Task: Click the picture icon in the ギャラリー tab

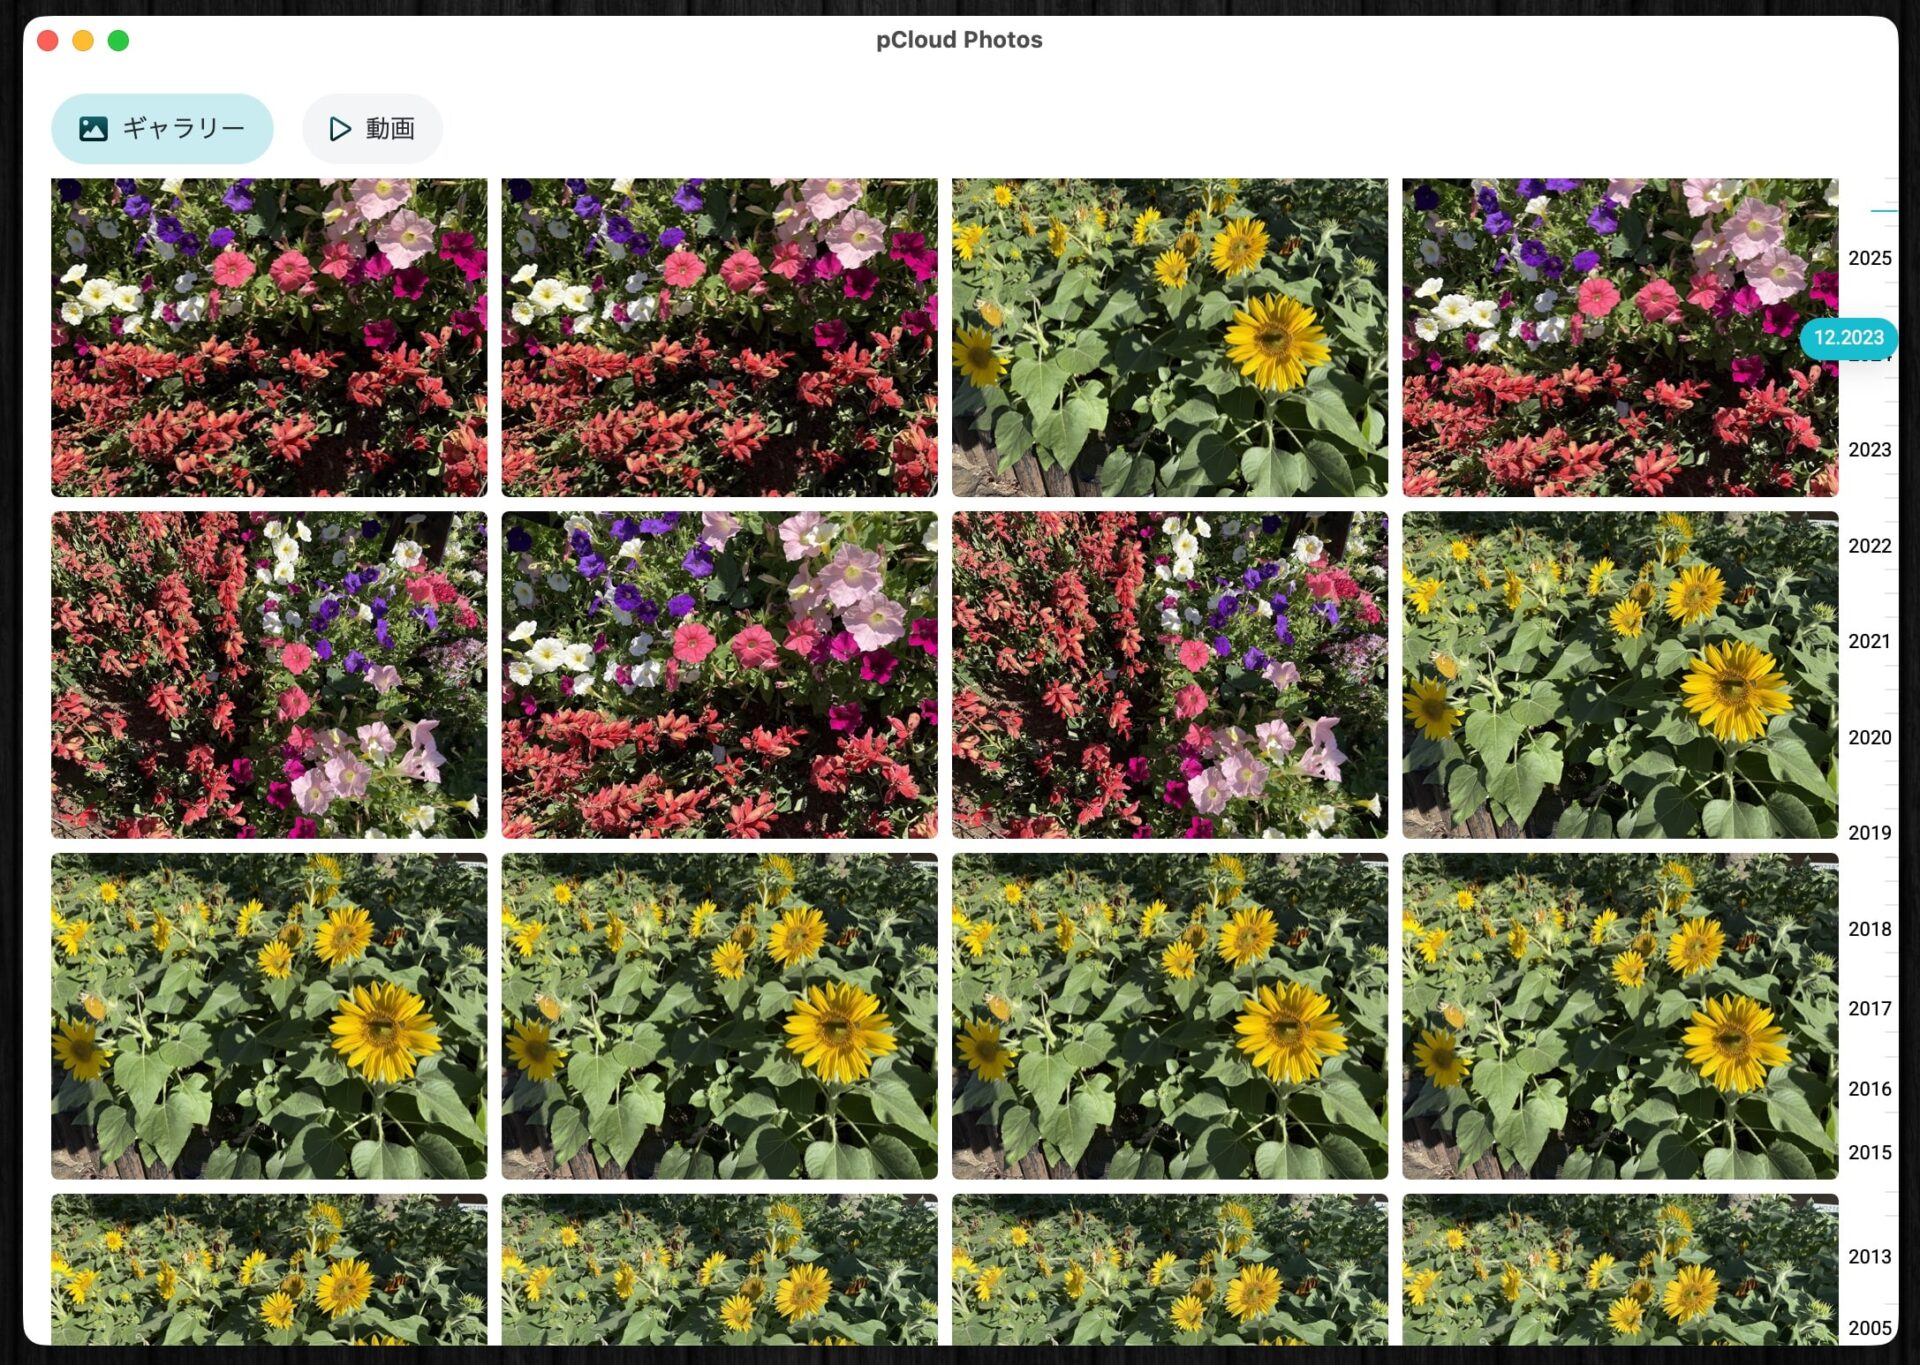Action: tap(93, 129)
